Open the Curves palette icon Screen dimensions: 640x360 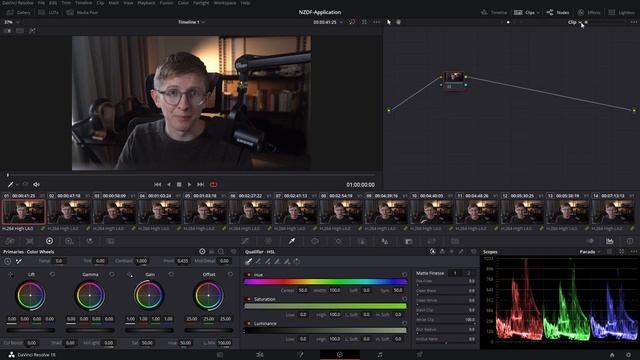(x=245, y=241)
